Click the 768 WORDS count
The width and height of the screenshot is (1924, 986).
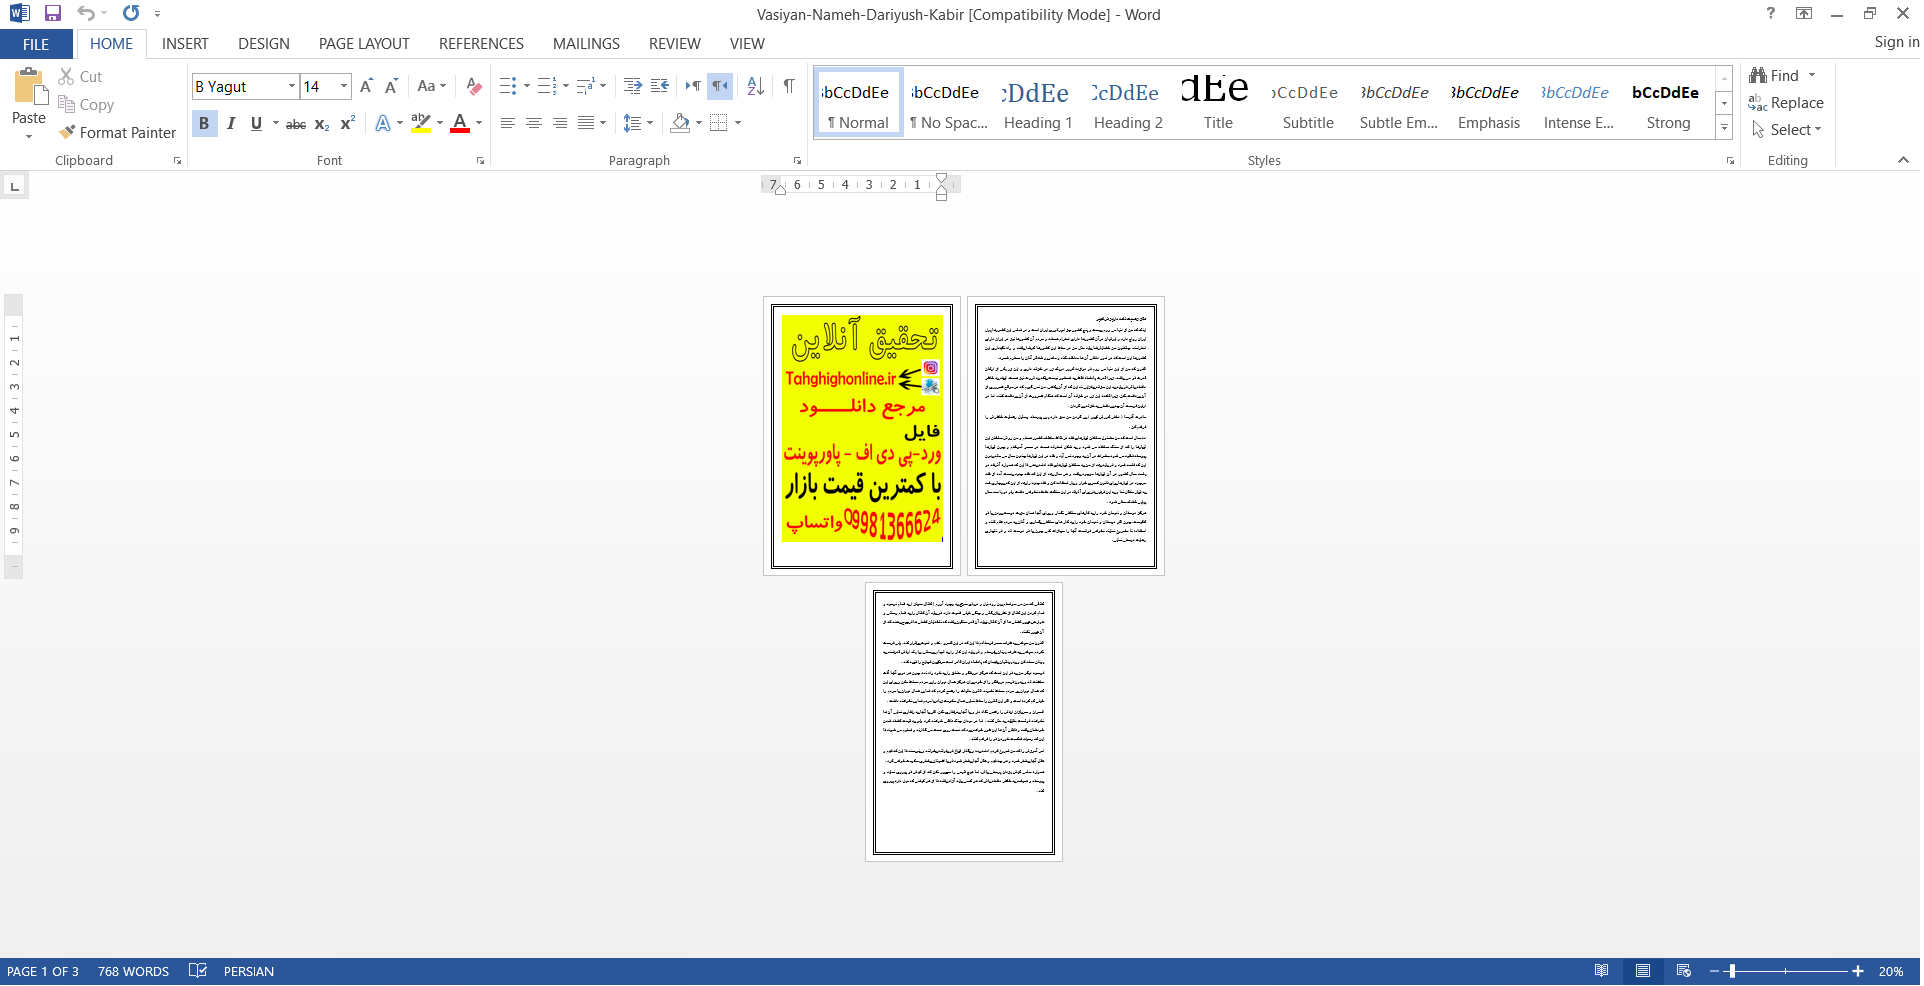point(133,971)
